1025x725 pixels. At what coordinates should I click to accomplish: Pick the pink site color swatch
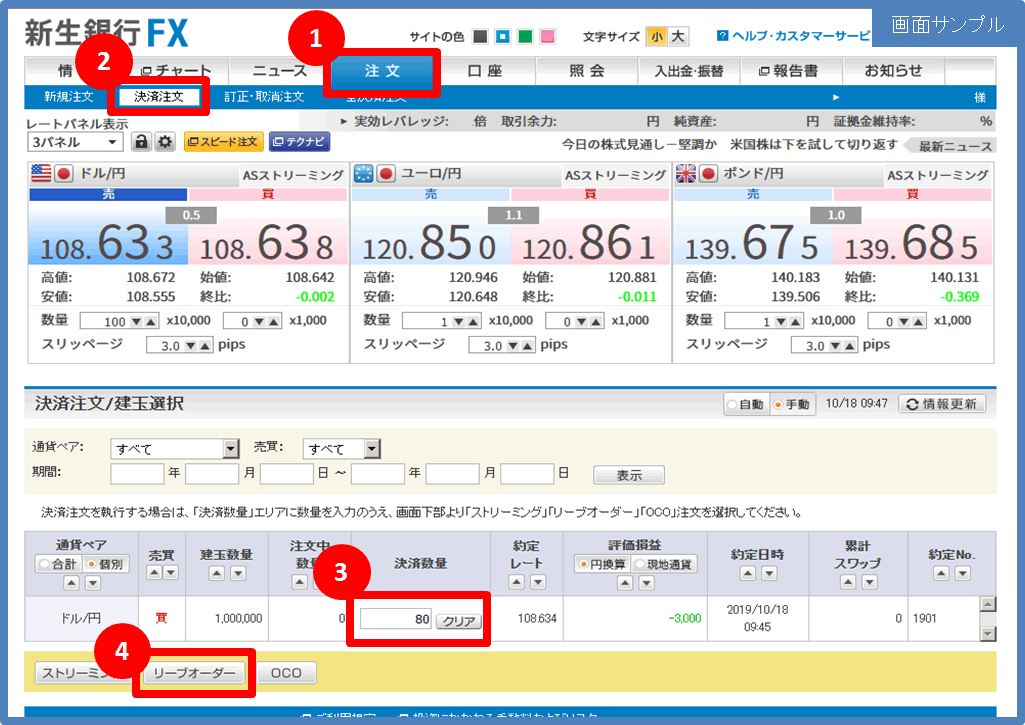547,37
